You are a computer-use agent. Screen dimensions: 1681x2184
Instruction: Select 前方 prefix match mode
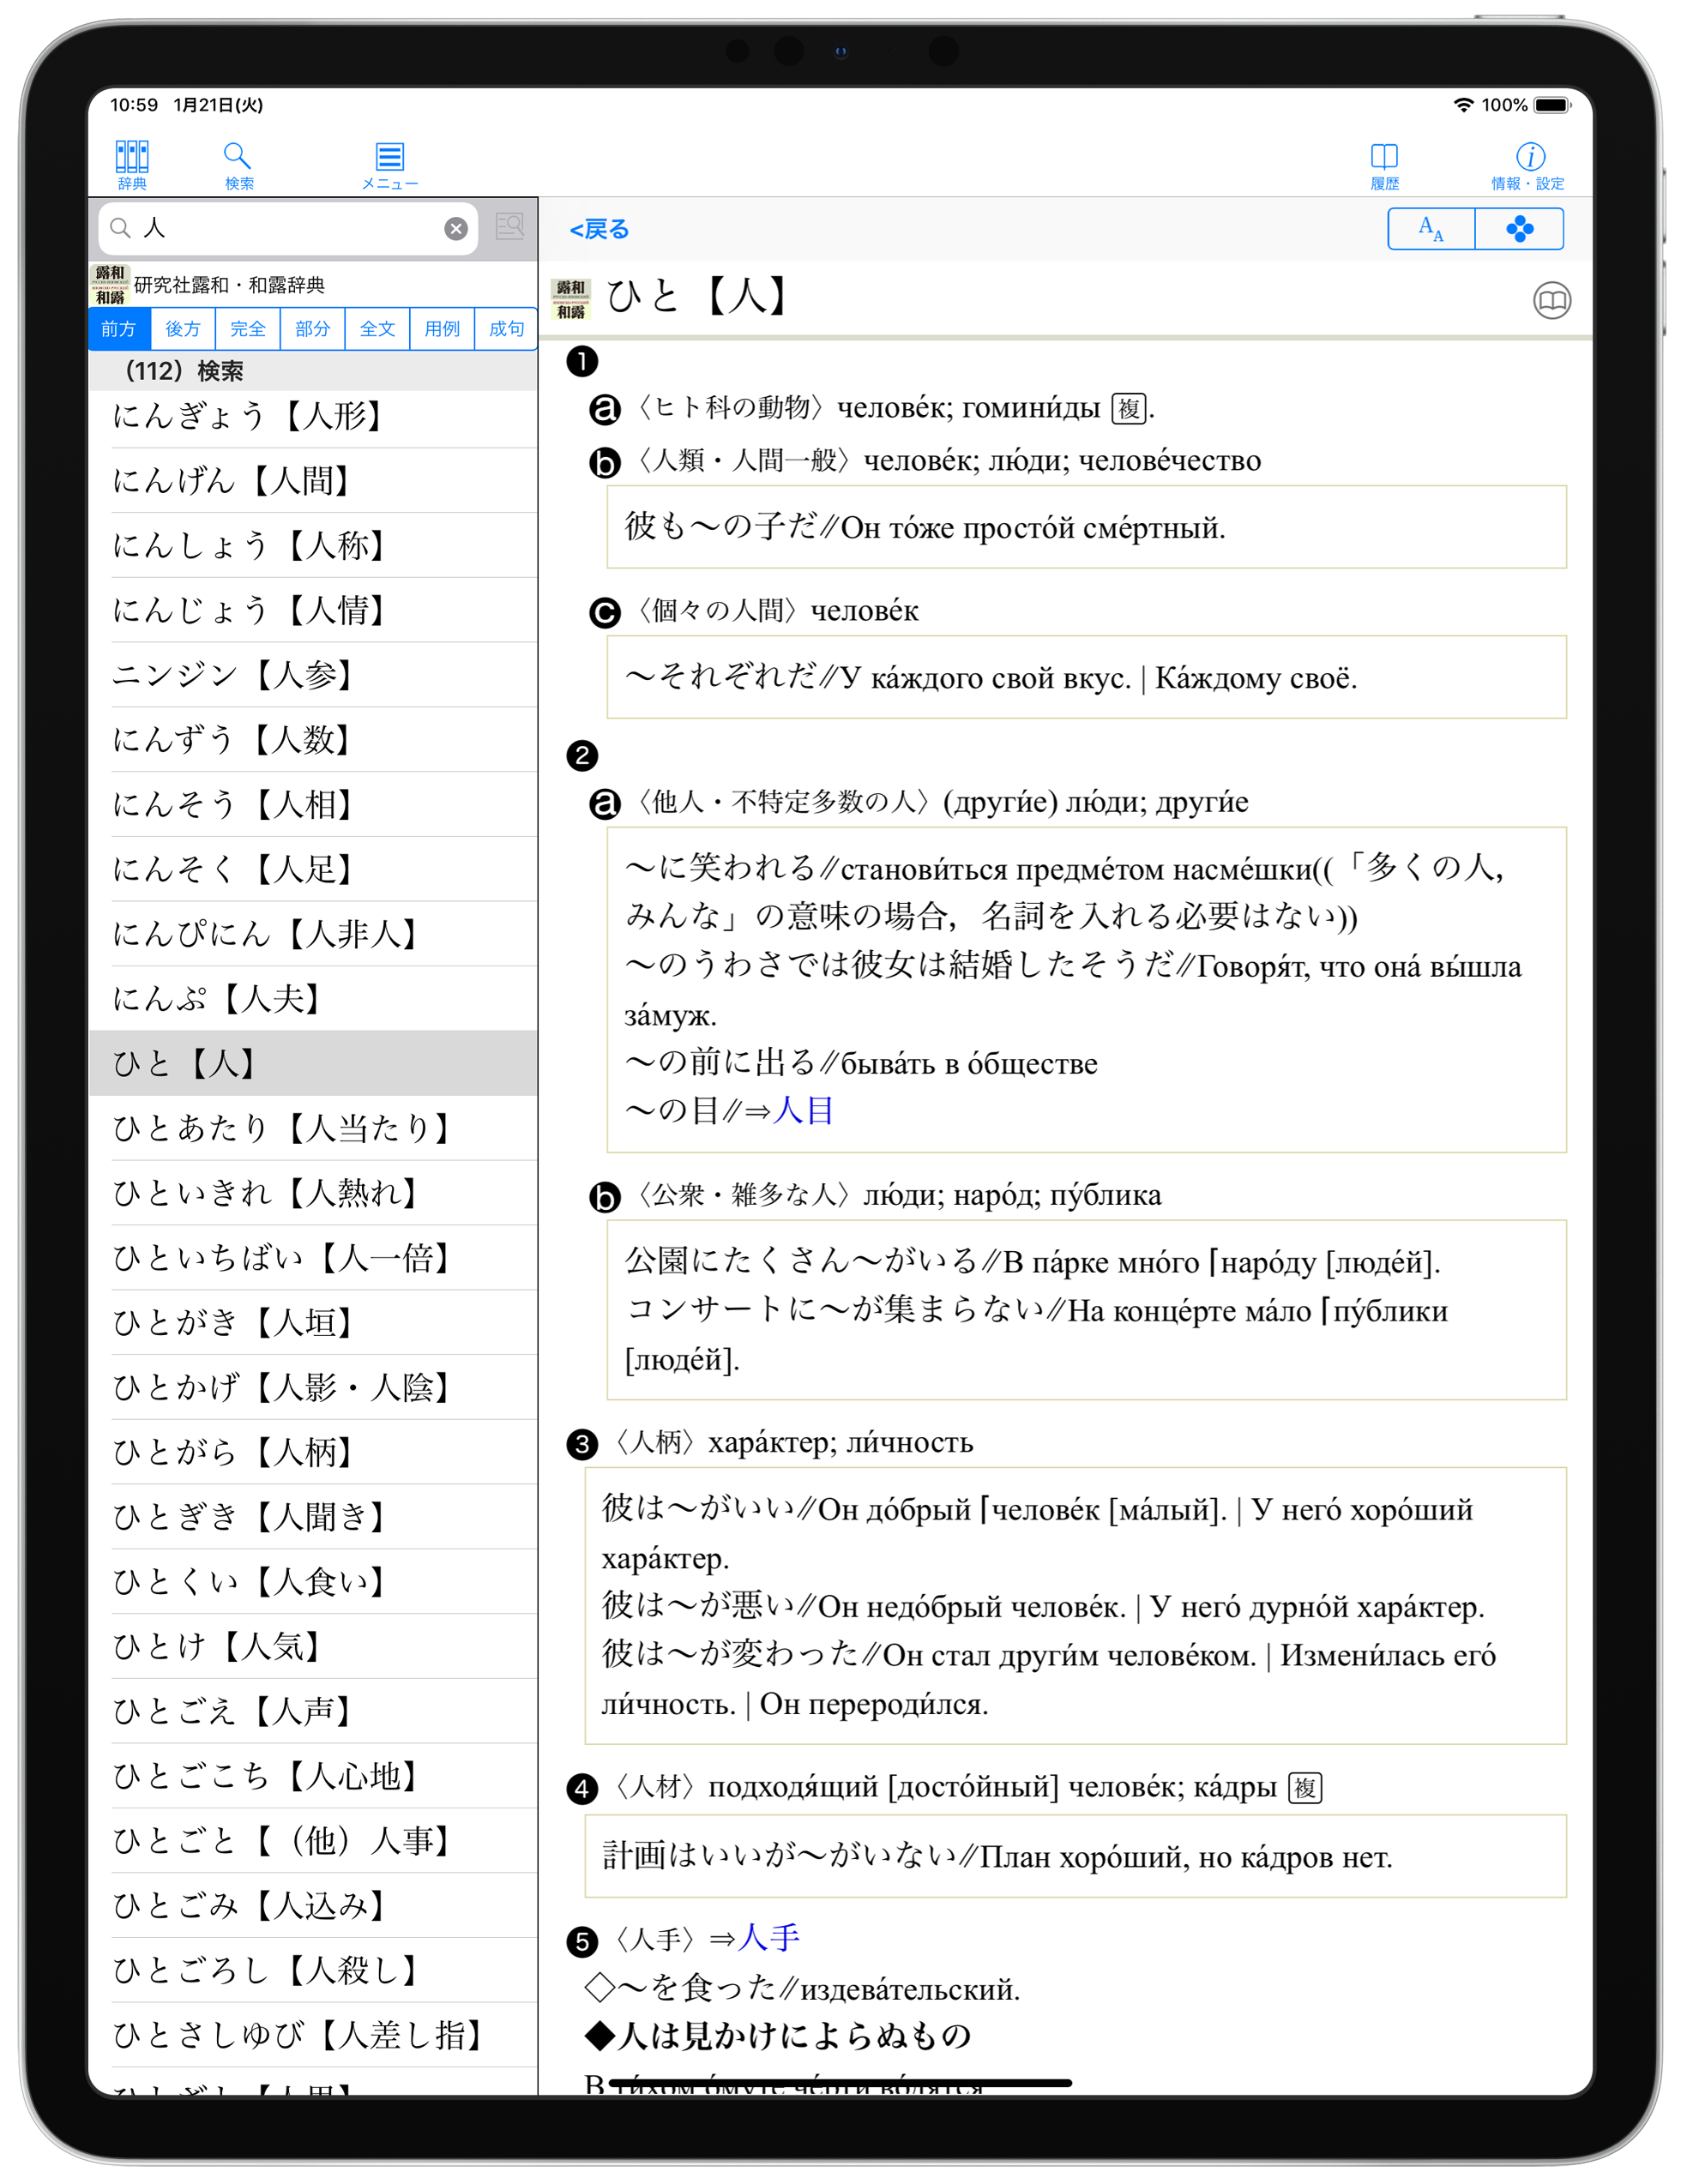pos(118,329)
